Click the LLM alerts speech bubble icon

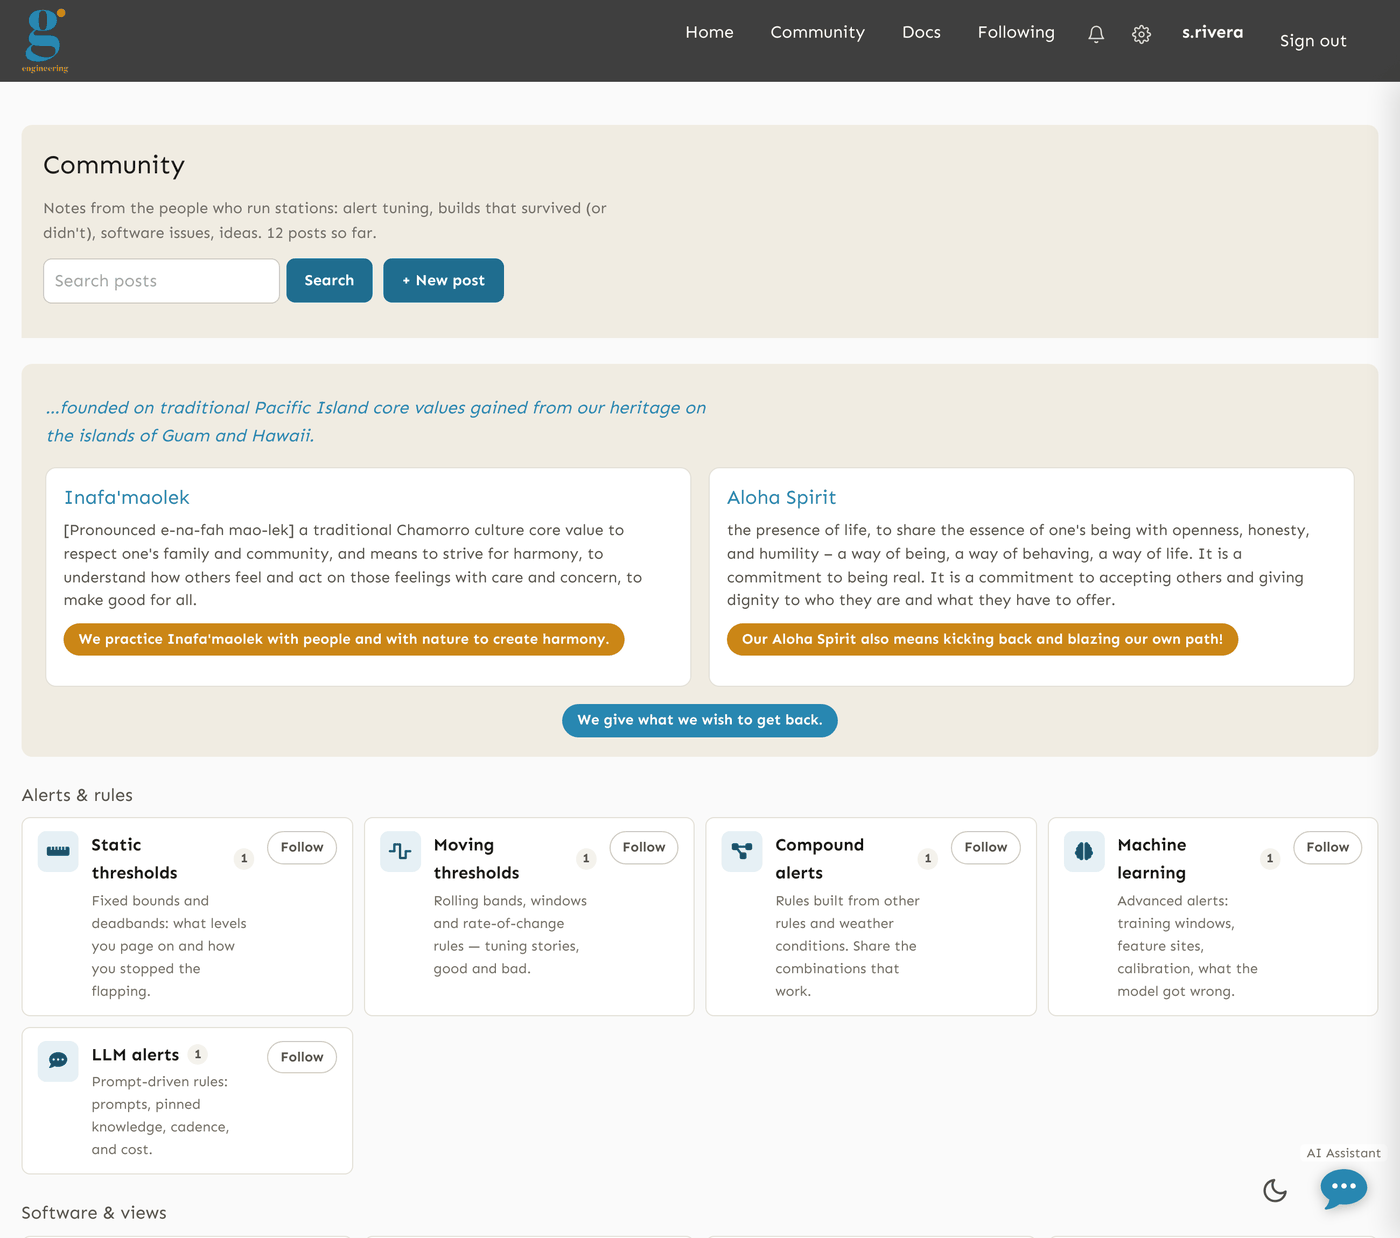pos(58,1061)
